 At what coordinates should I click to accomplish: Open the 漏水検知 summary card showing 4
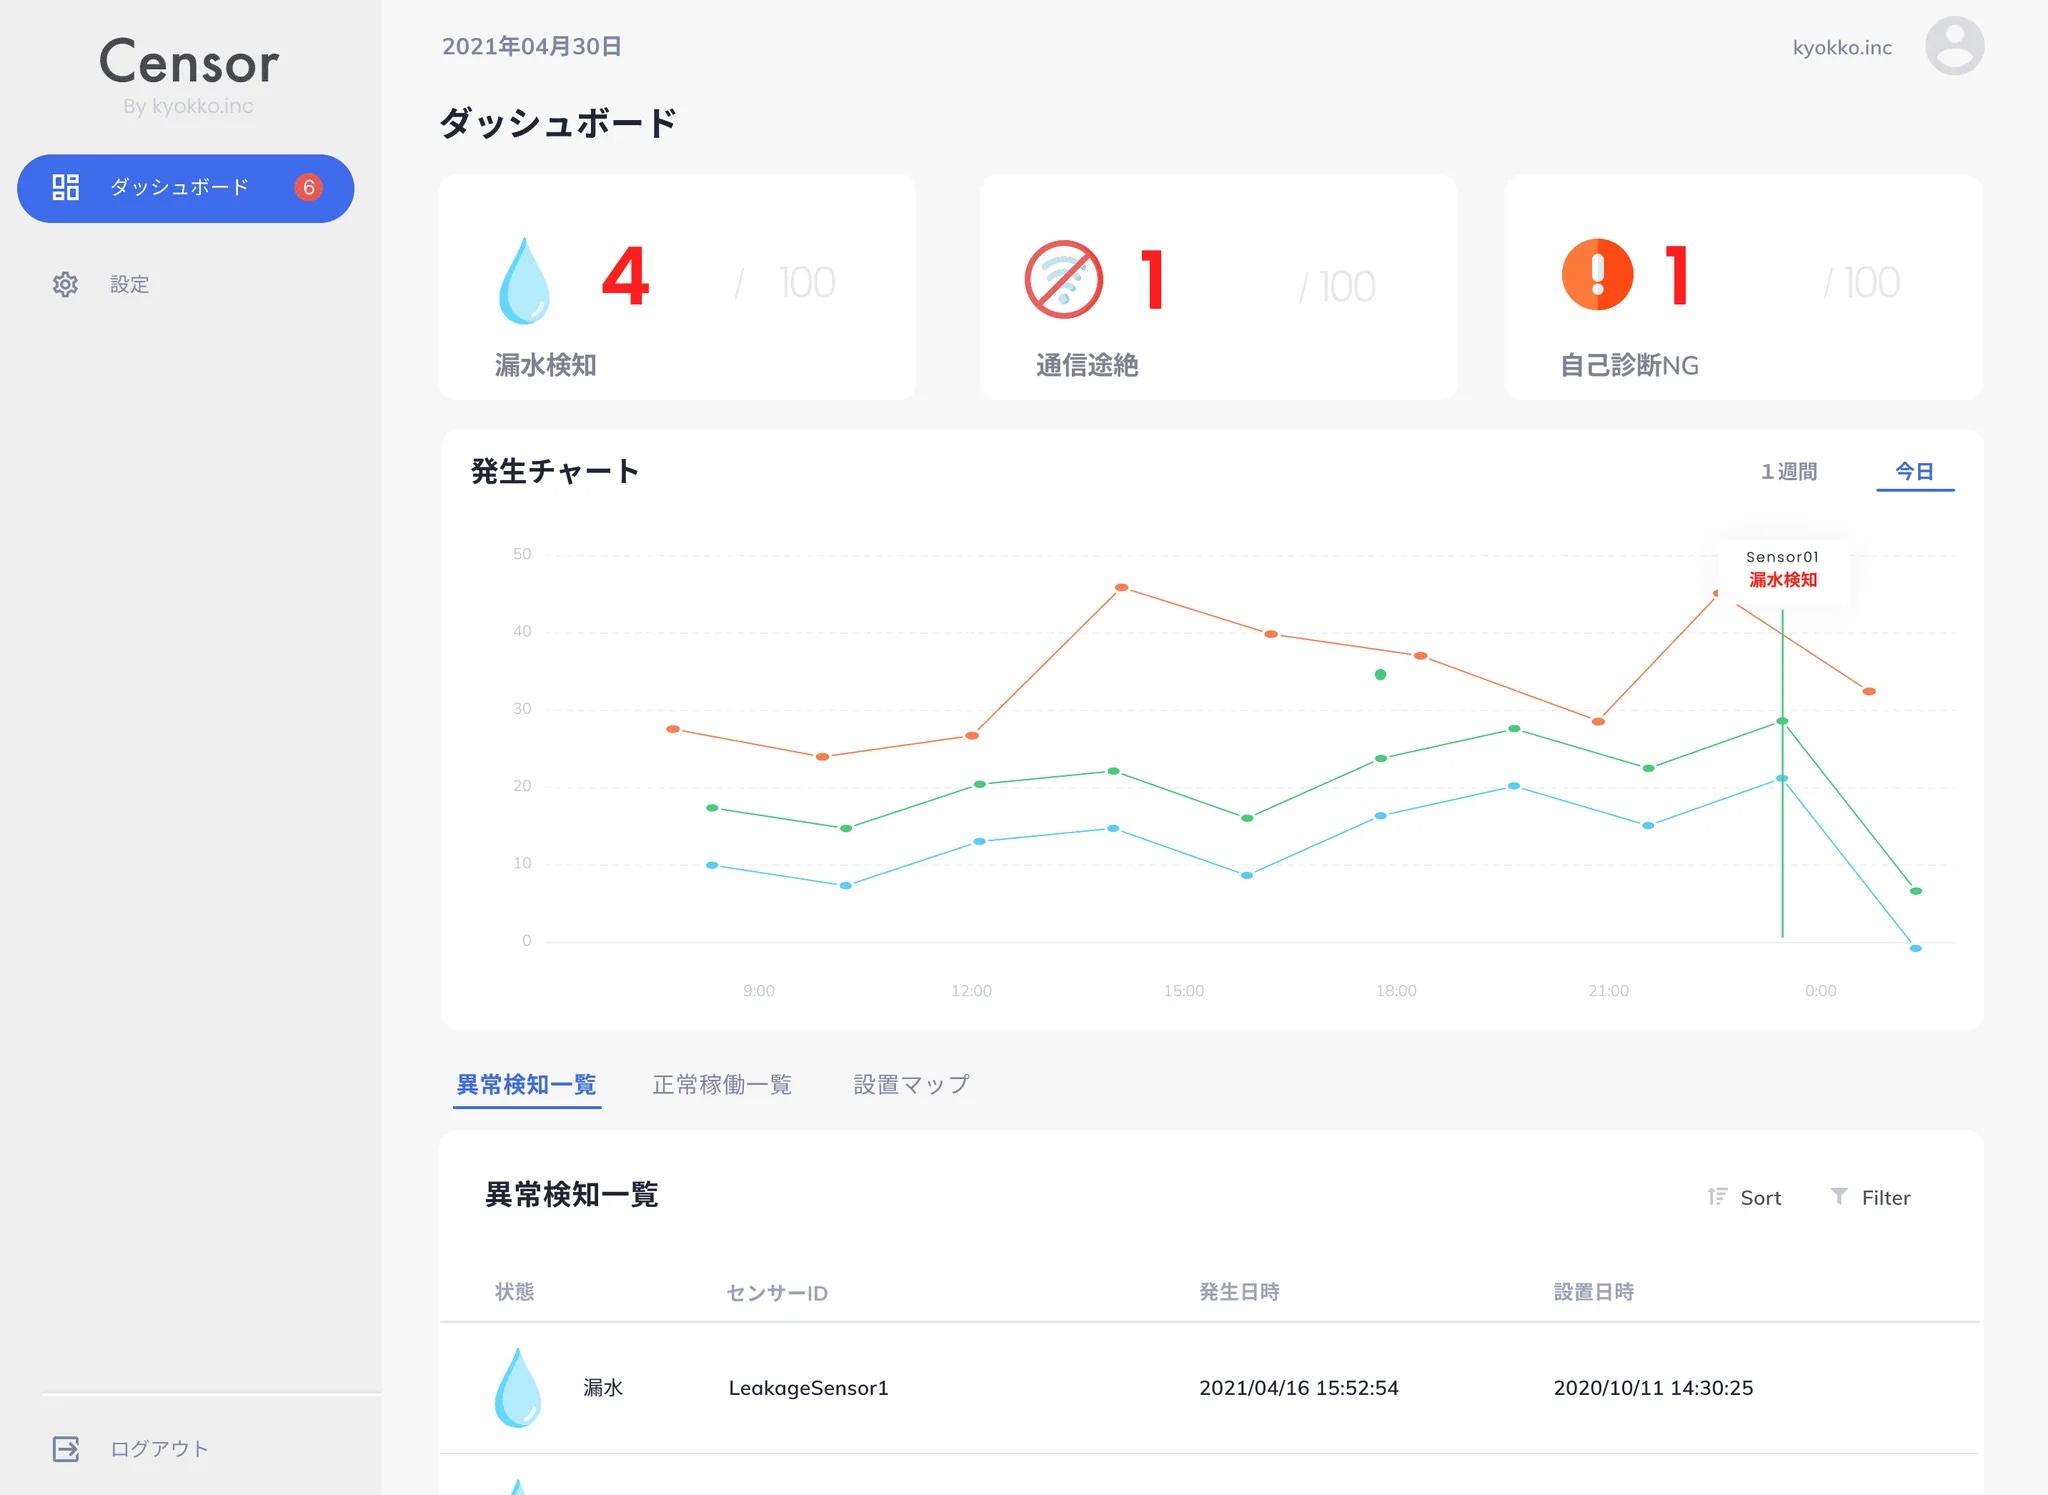[677, 287]
